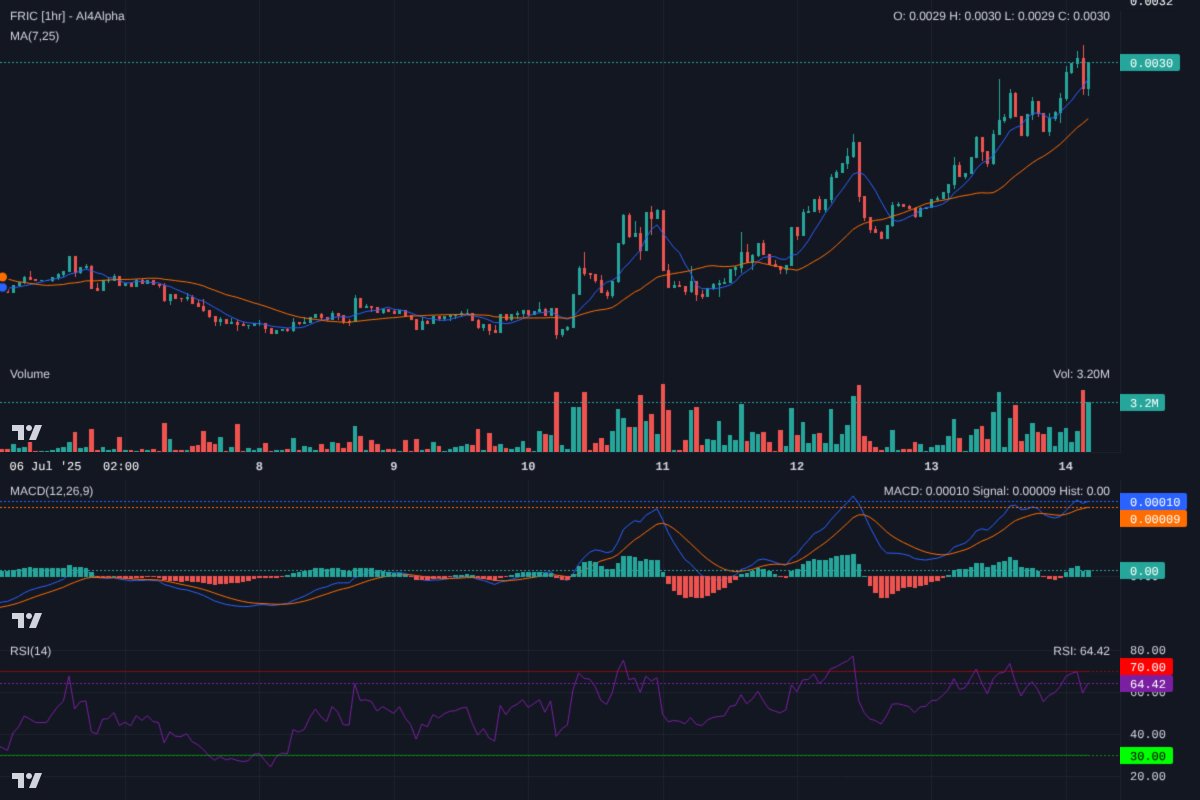Click day 12 on the time axis
The width and height of the screenshot is (1200, 800).
pos(797,466)
